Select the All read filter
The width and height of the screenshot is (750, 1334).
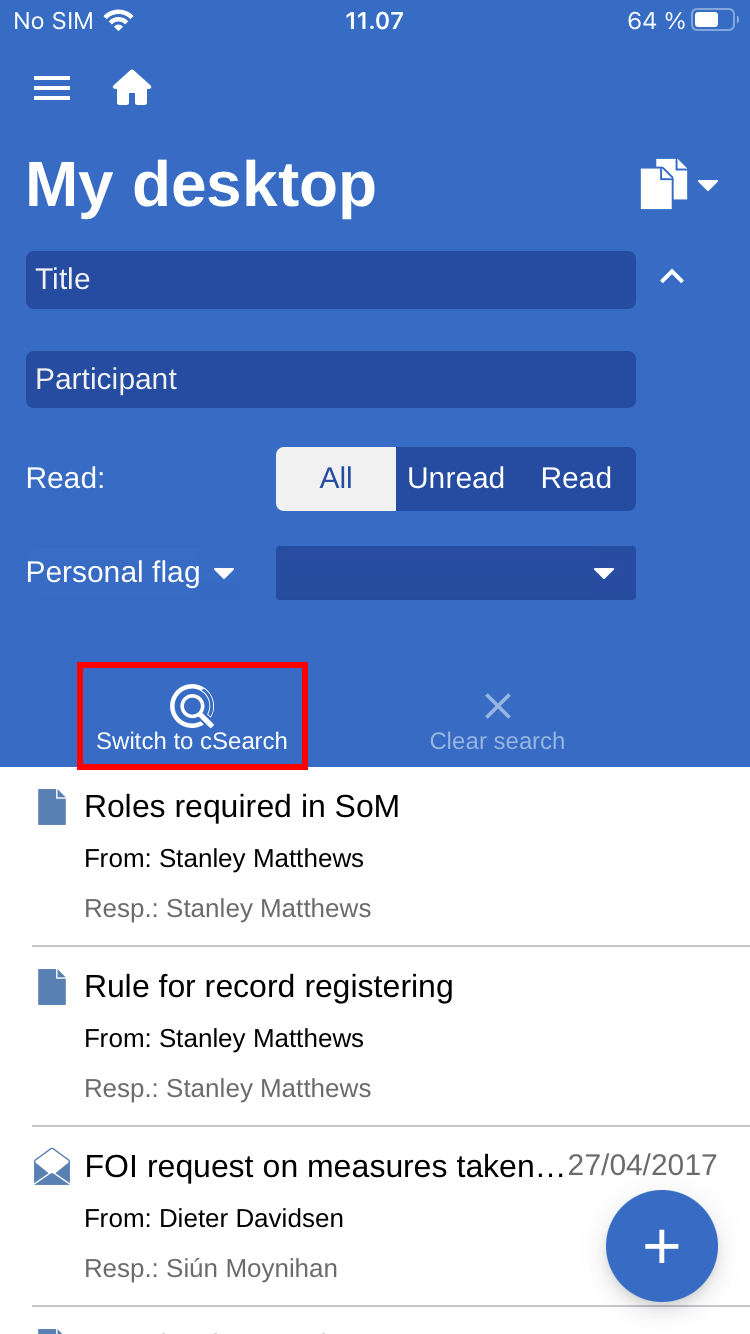coord(336,479)
